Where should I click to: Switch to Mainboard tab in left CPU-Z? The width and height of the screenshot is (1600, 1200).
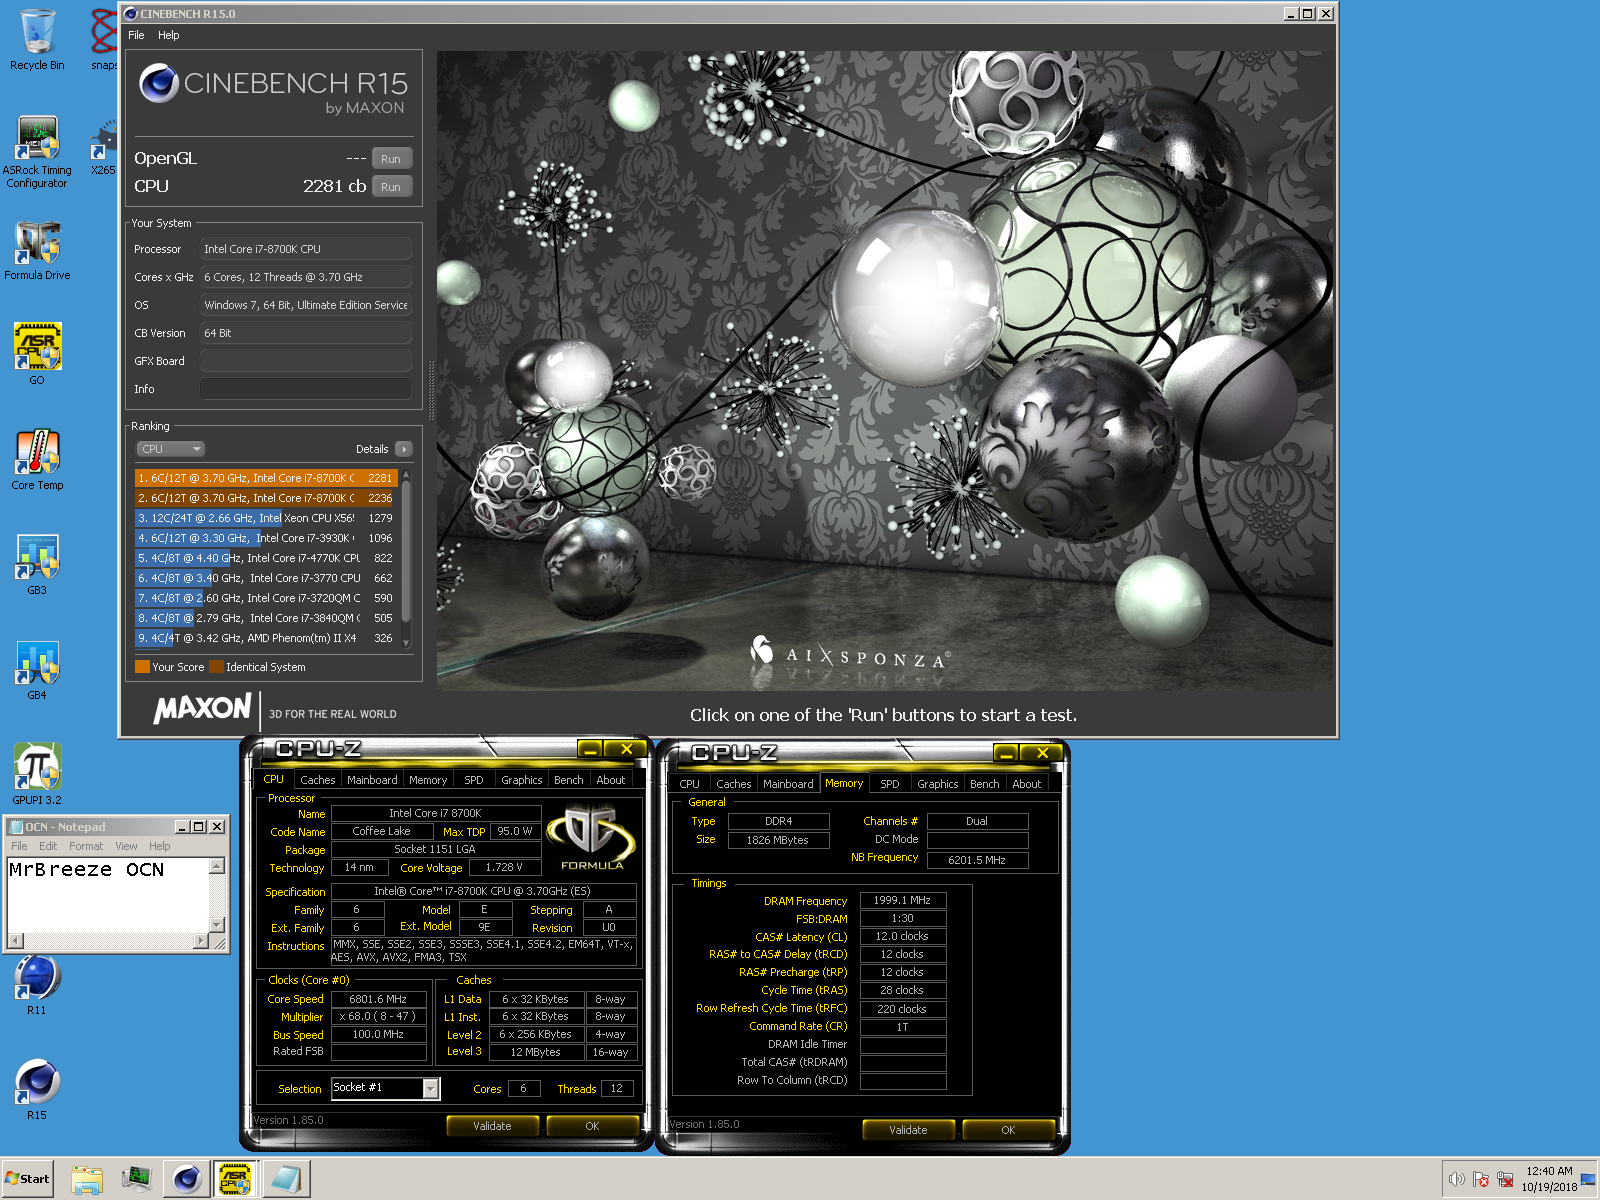tap(372, 780)
